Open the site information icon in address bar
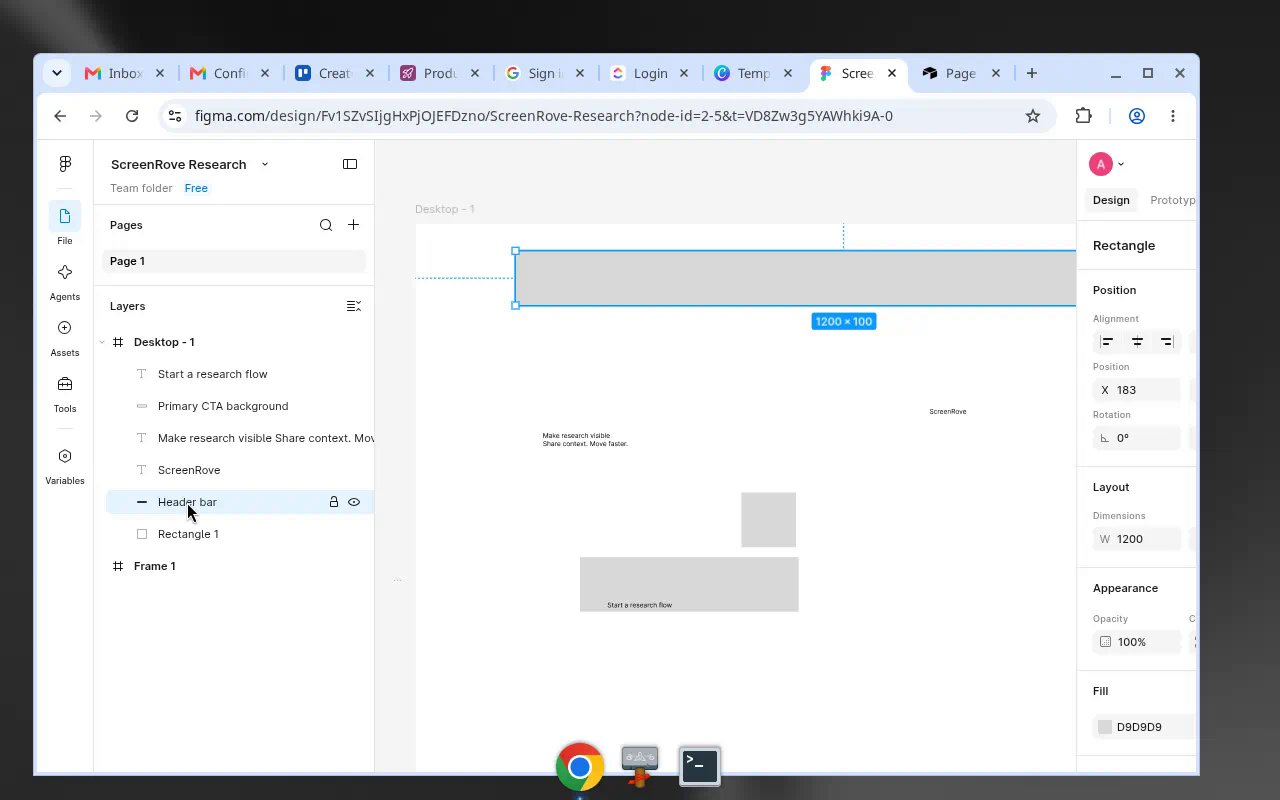 pos(175,116)
